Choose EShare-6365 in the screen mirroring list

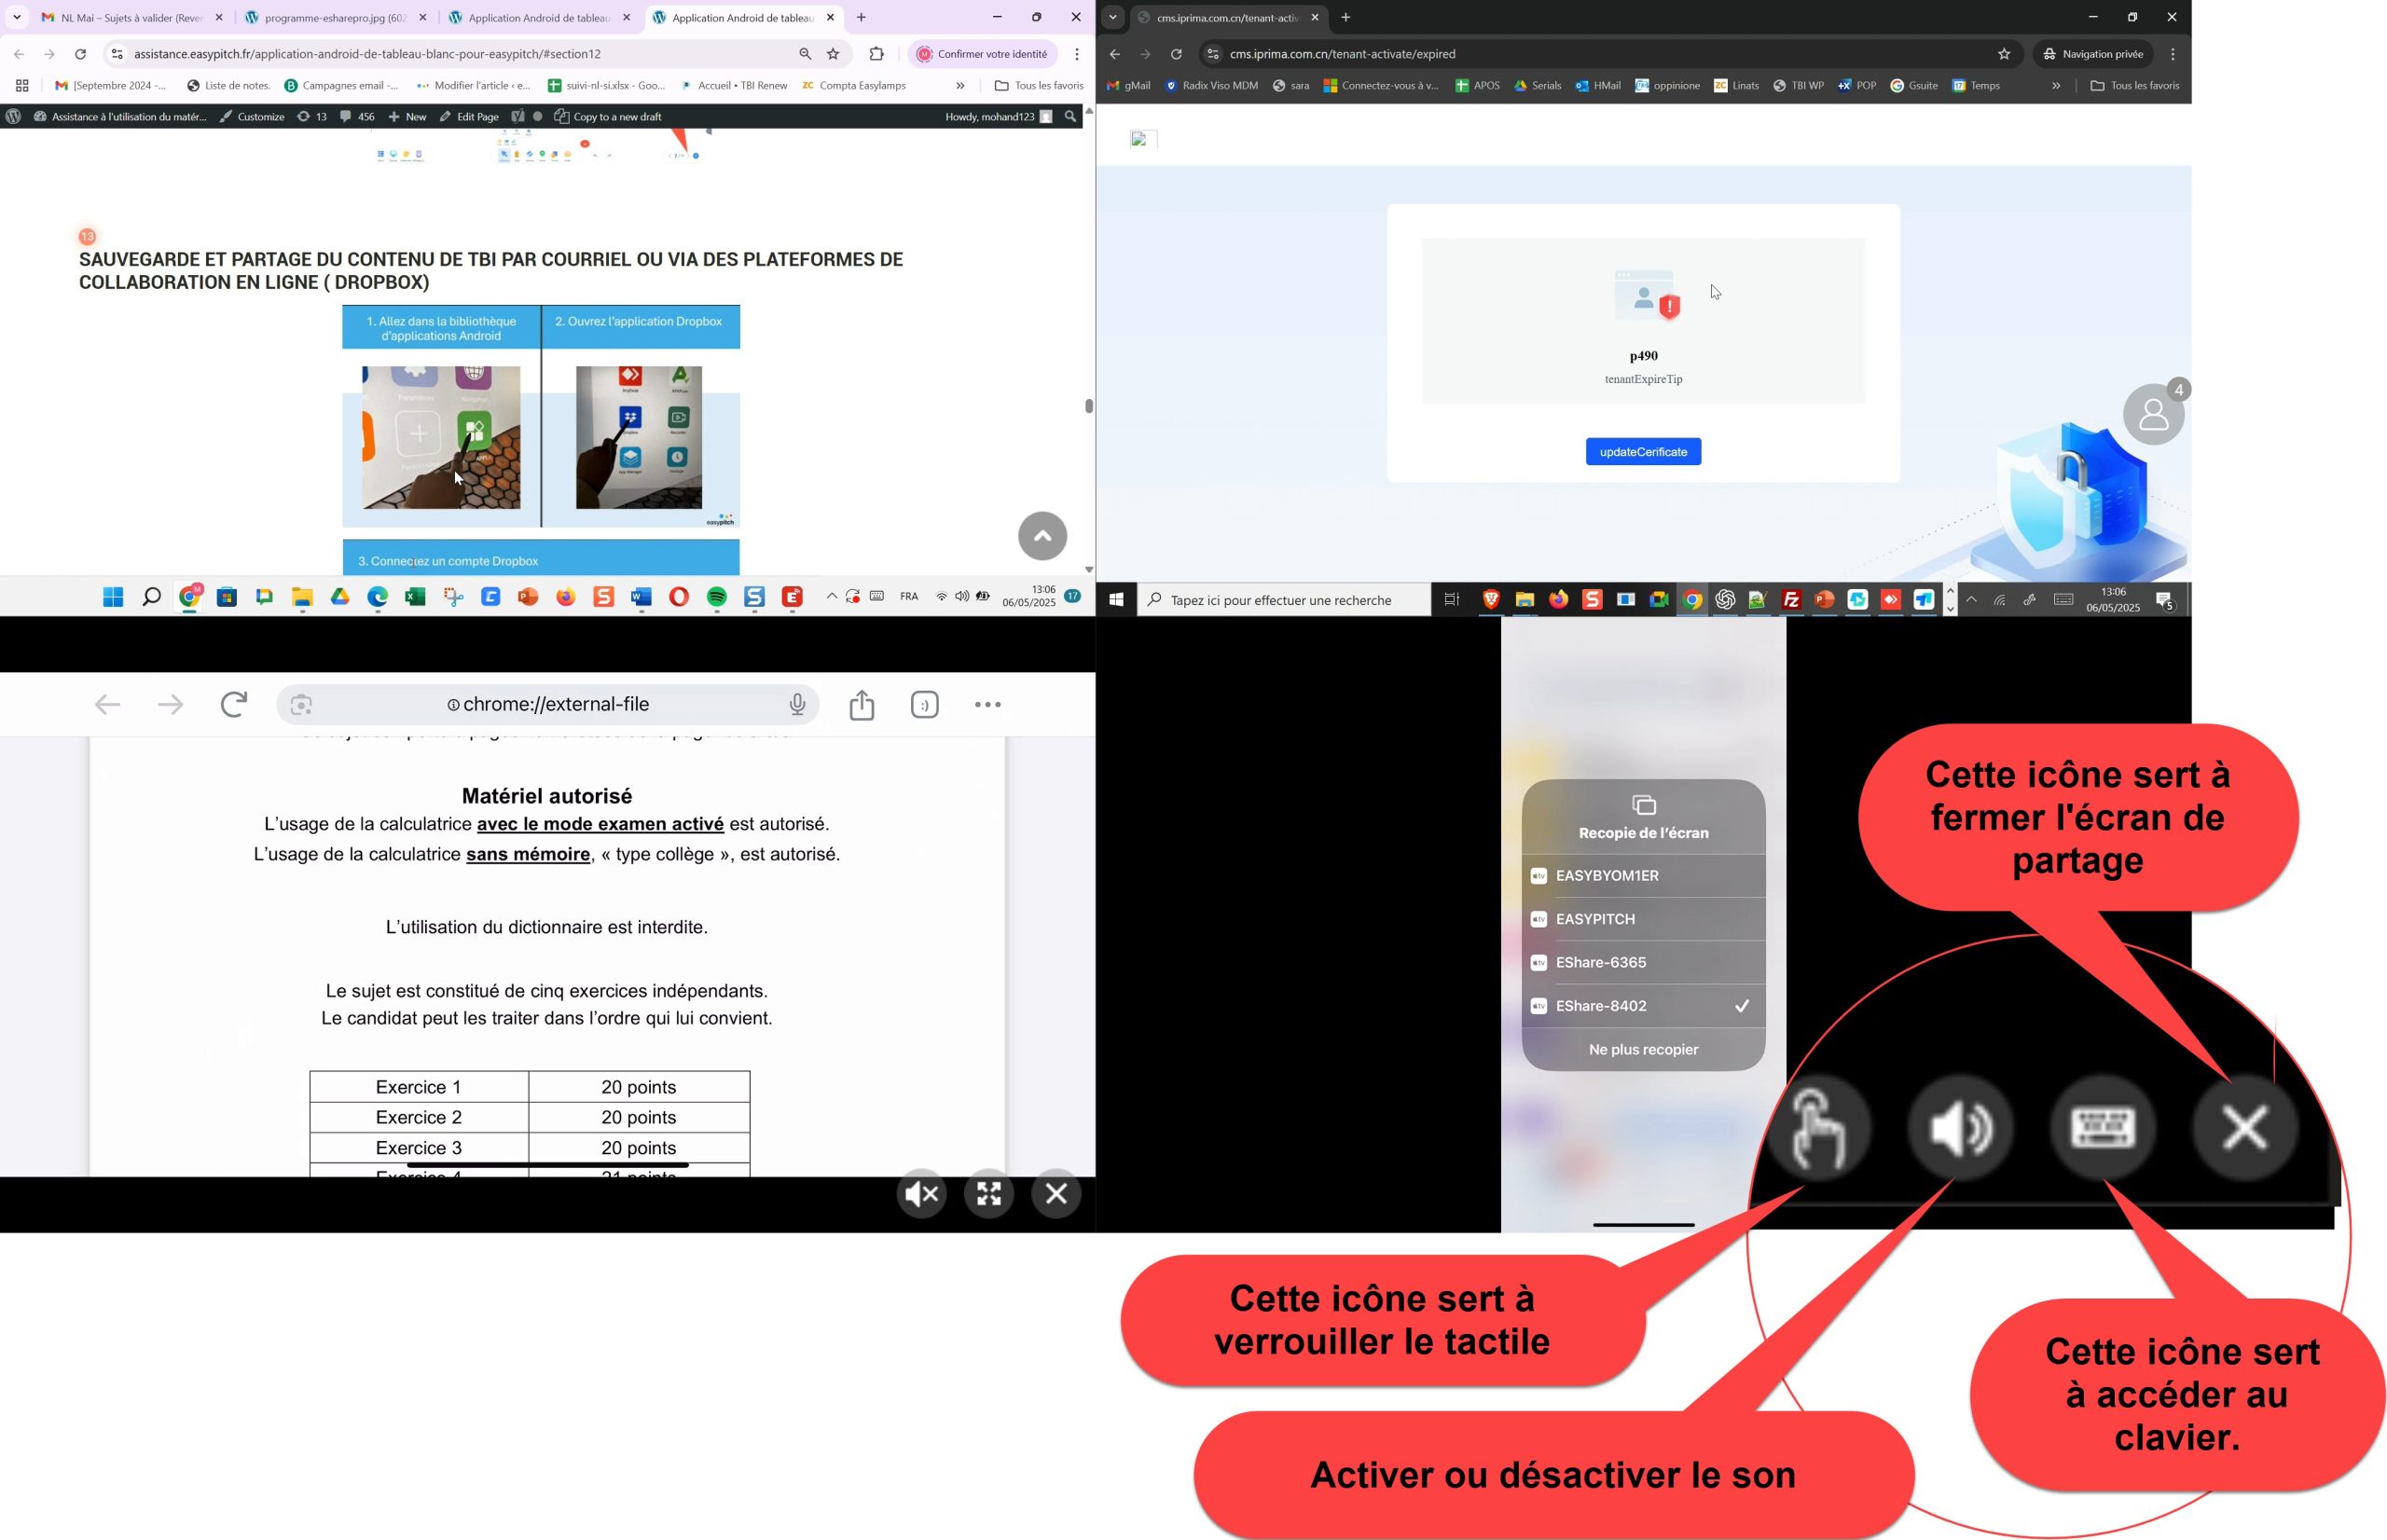click(x=1643, y=963)
